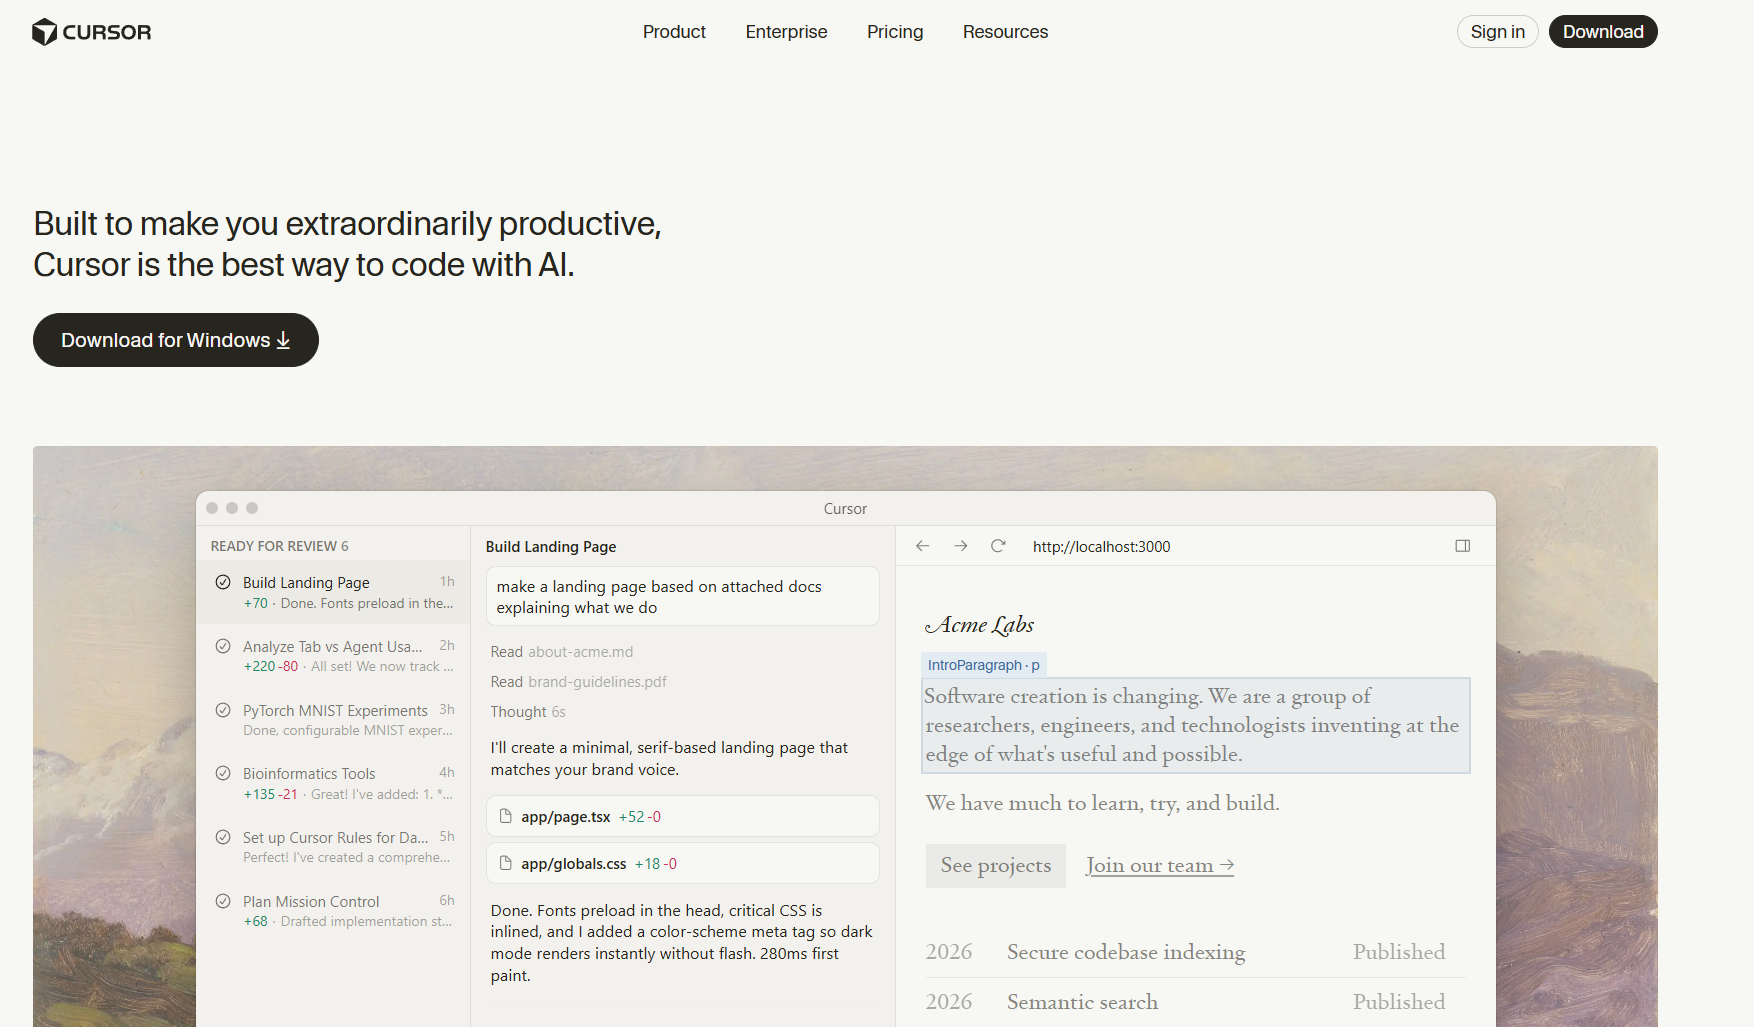Click check icon beside Cursor Rules task
Screen dimensions: 1754x1027
tap(223, 837)
